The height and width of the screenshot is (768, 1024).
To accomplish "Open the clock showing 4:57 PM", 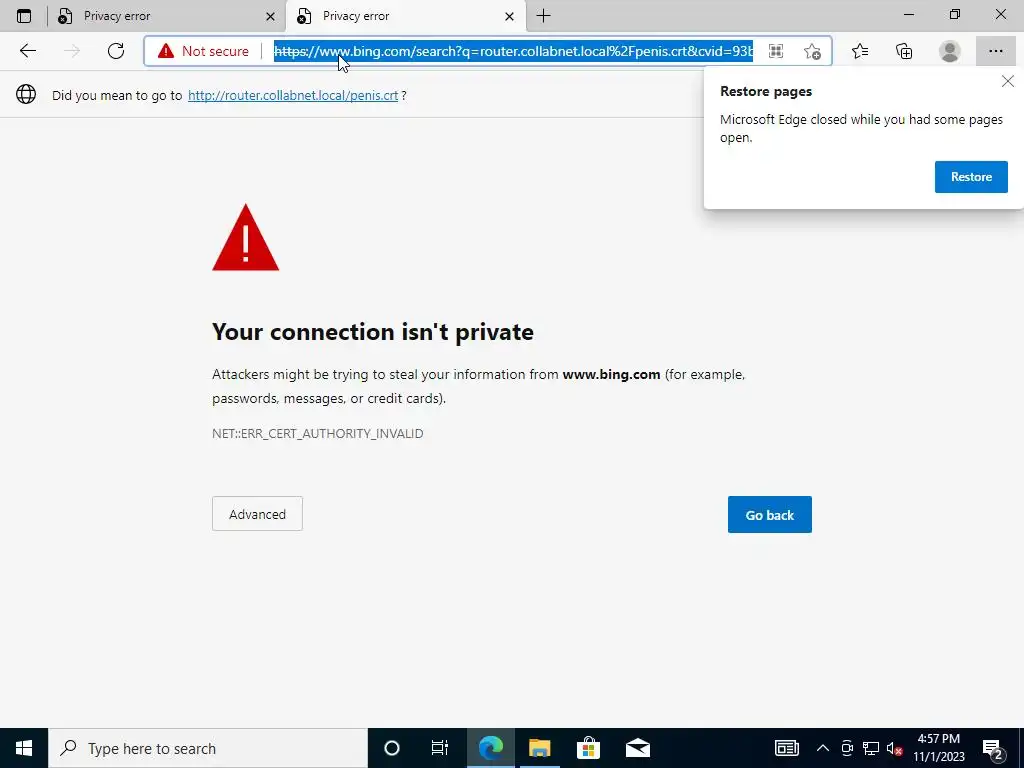I will click(938, 748).
